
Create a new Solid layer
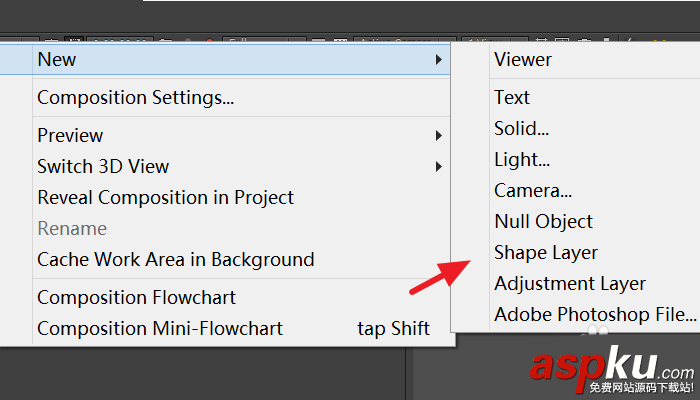[x=521, y=128]
